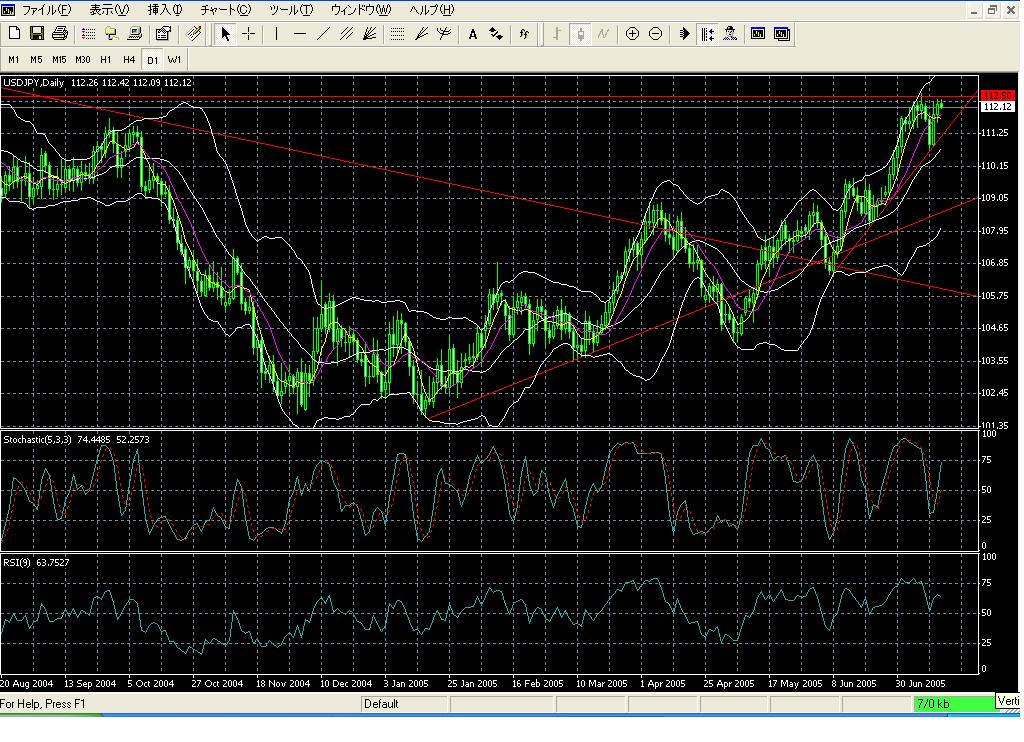Viewport: 1024px width, 742px height.
Task: Select the Equidistant Channel tool
Action: tap(347, 34)
